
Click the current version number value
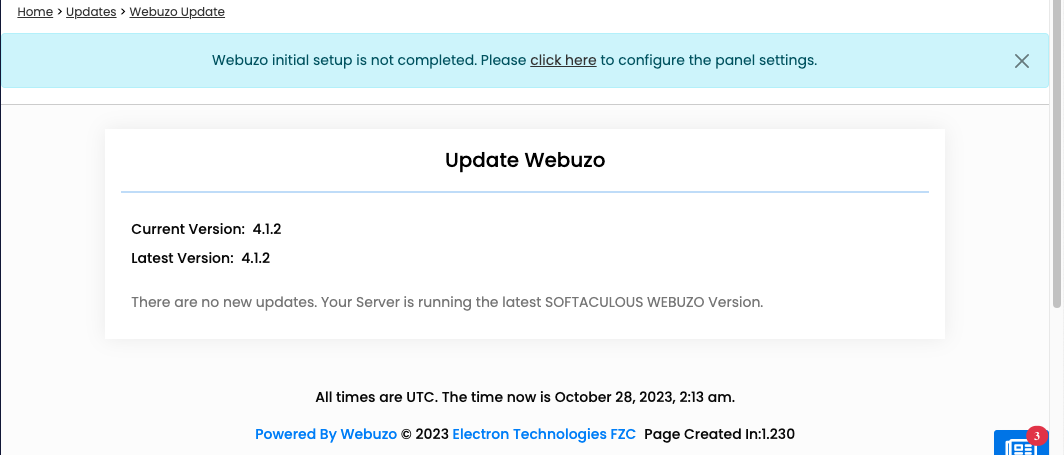pyautogui.click(x=267, y=229)
